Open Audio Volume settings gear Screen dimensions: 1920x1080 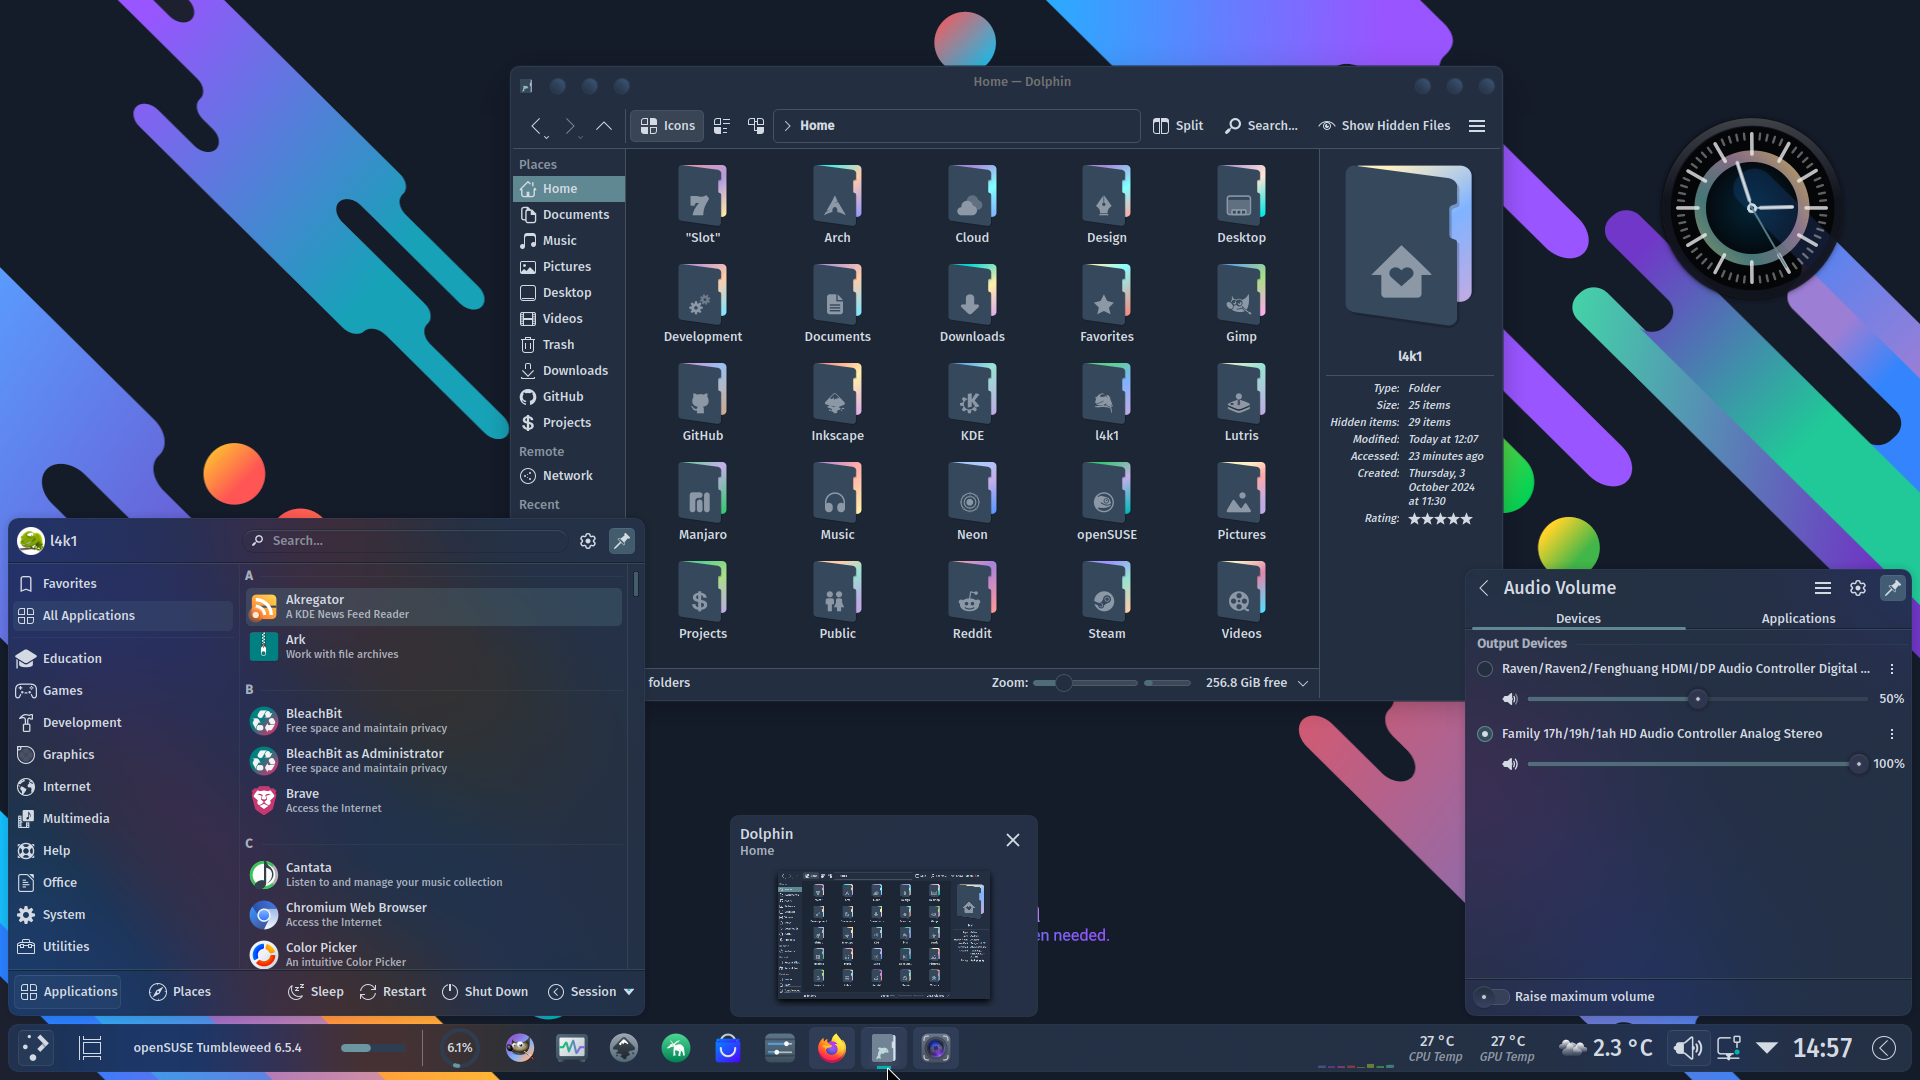pyautogui.click(x=1858, y=588)
